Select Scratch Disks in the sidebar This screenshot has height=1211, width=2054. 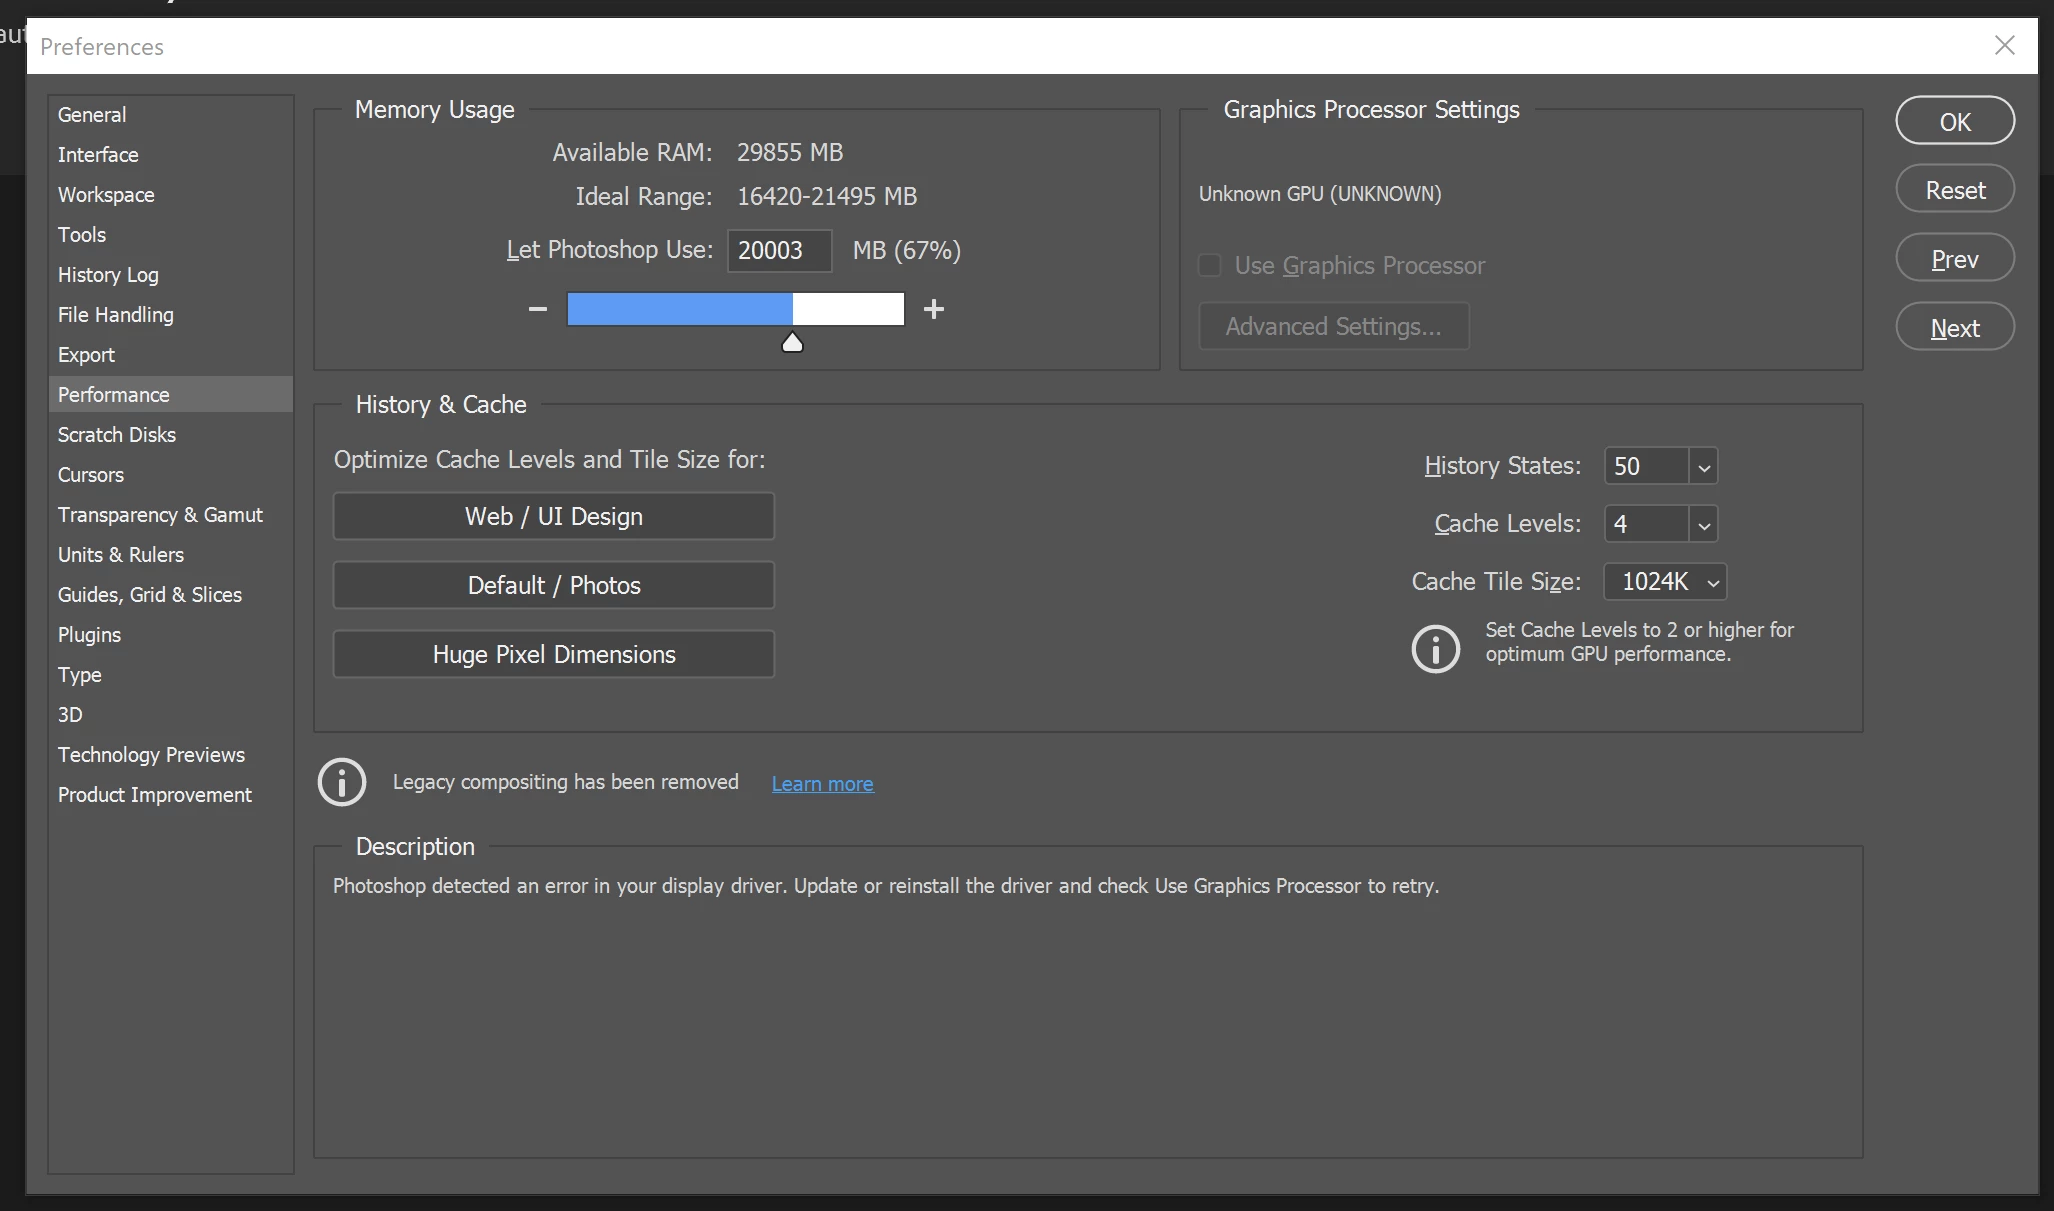pos(117,435)
